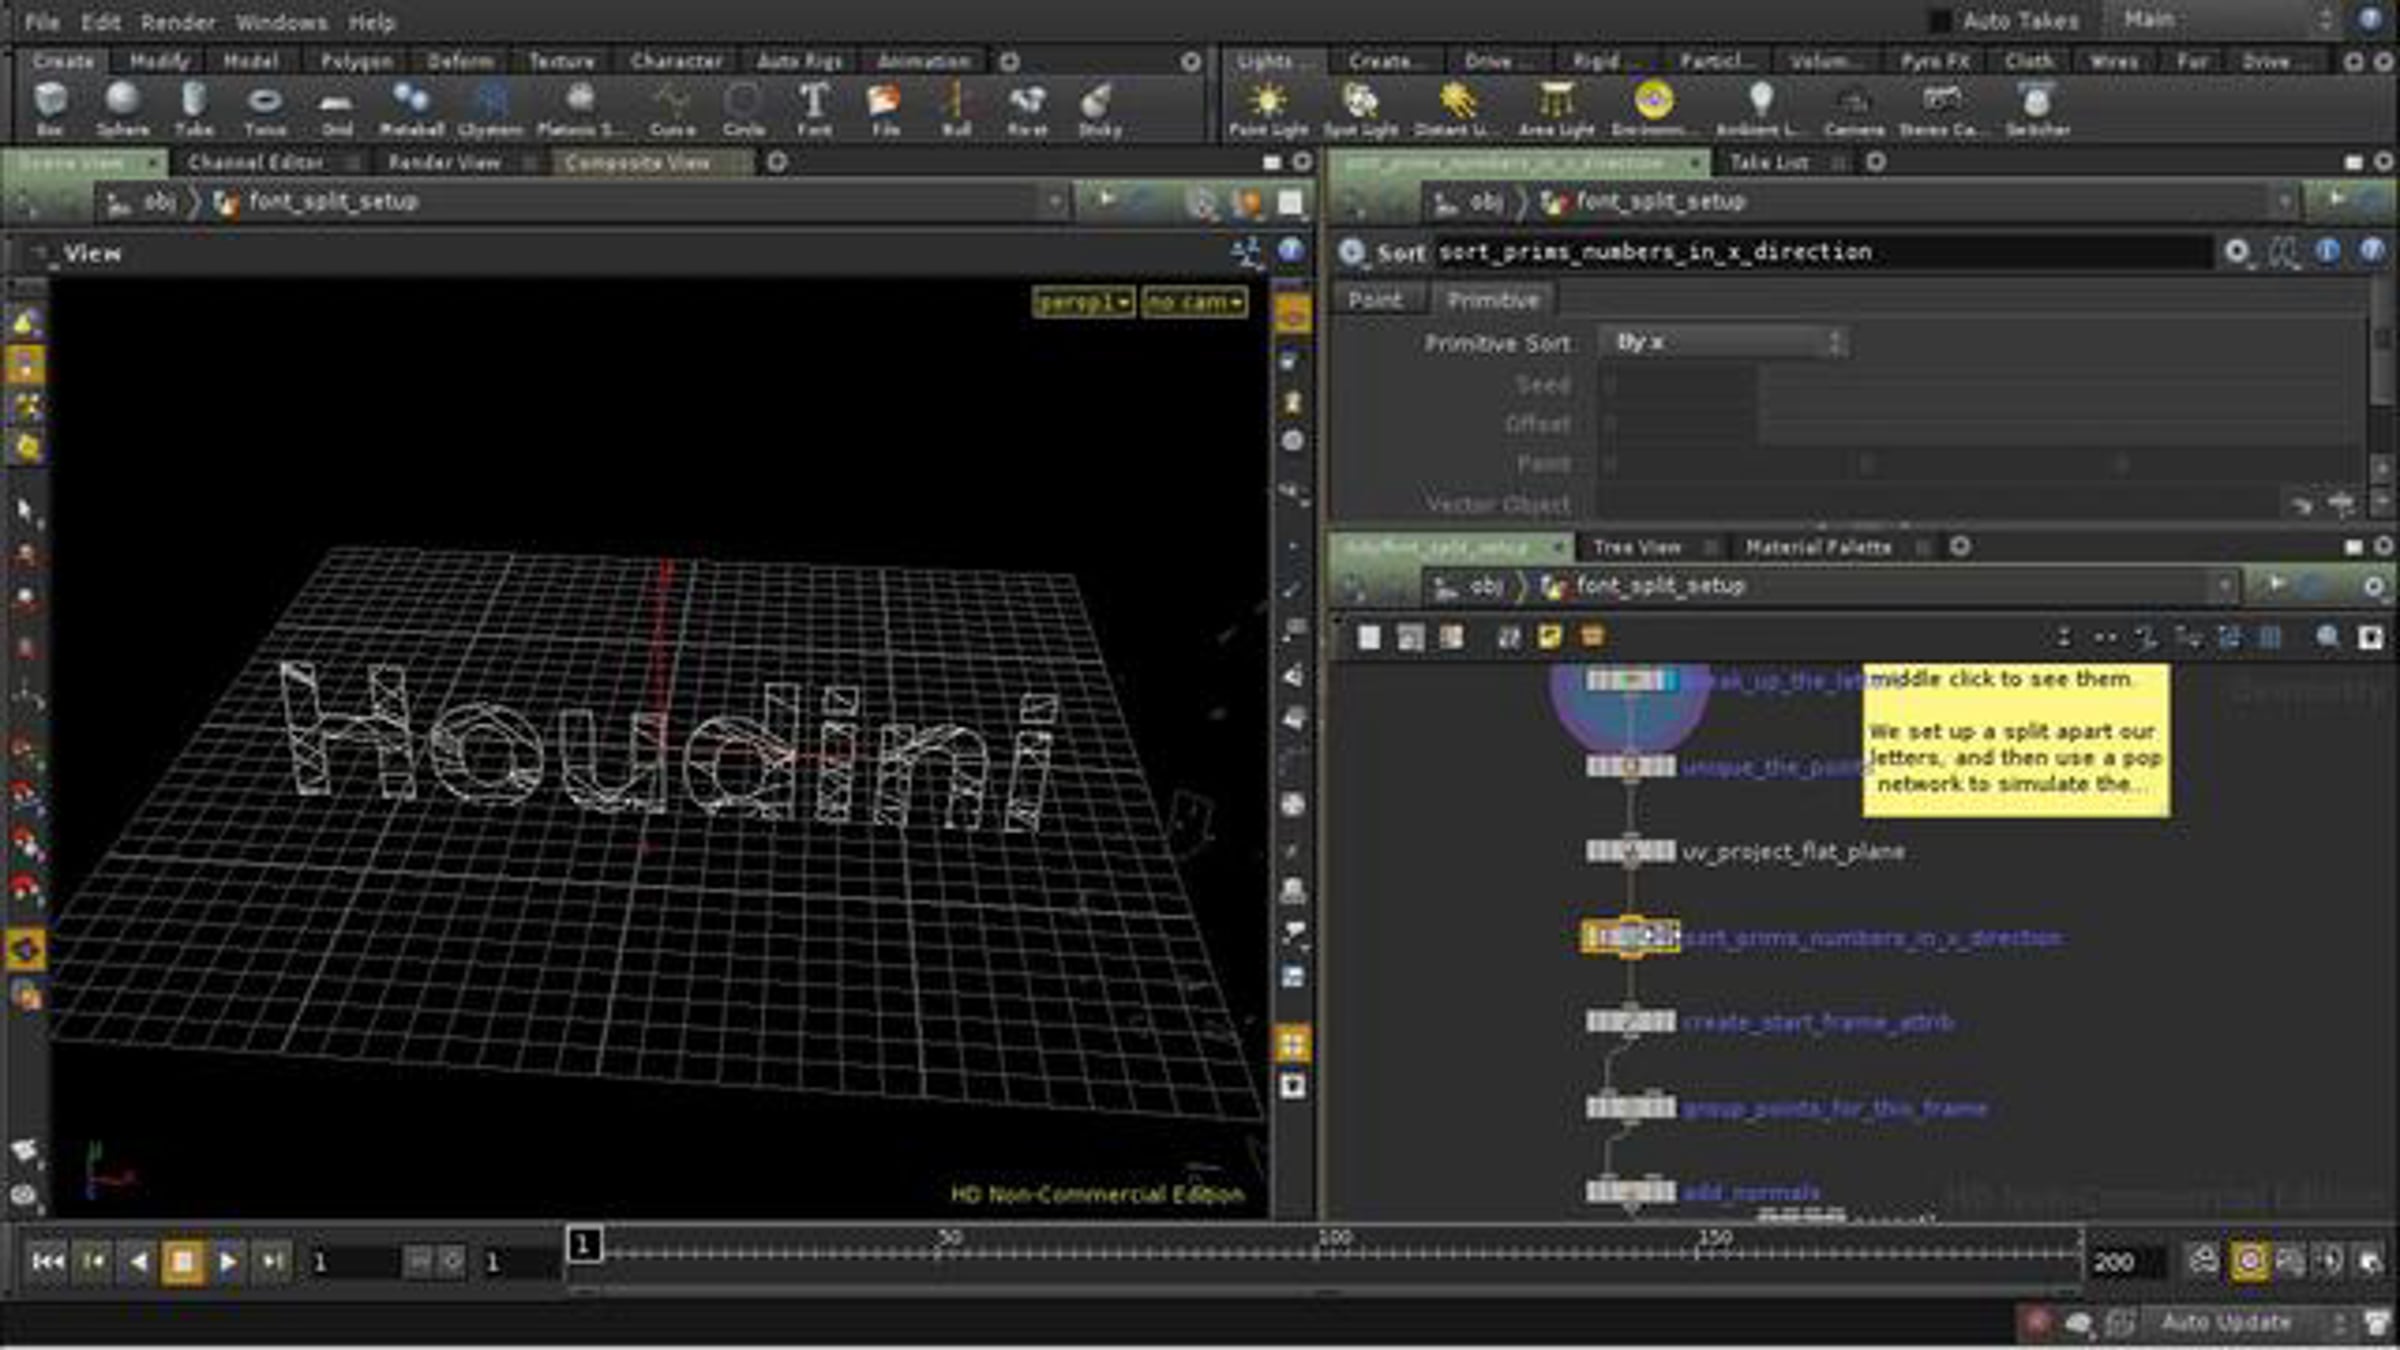This screenshot has height=1350, width=2400.
Task: Expand the scene view path dropdown arrow
Action: click(x=1054, y=202)
